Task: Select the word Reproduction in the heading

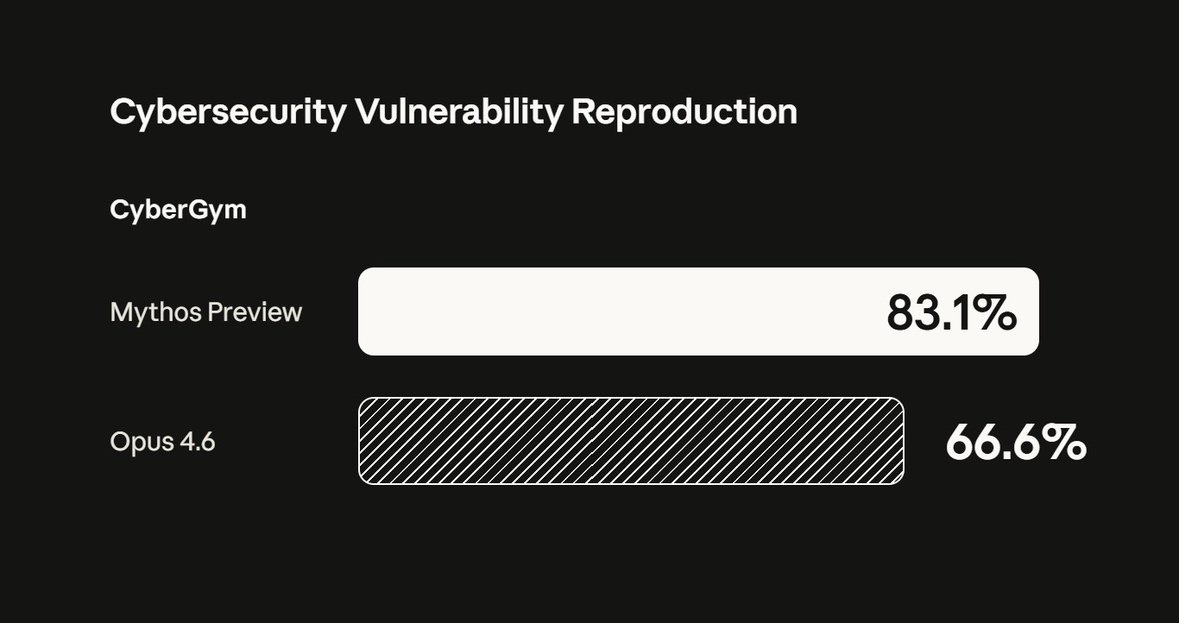Action: pyautogui.click(x=684, y=113)
